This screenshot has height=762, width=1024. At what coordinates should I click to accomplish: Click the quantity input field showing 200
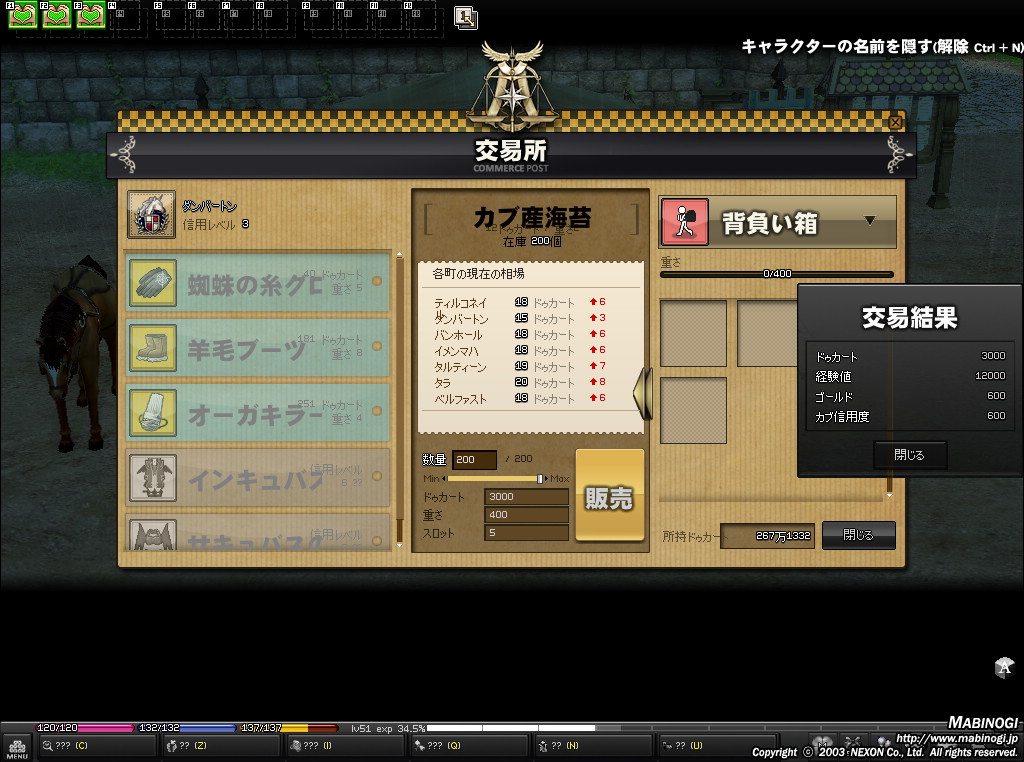pos(474,459)
